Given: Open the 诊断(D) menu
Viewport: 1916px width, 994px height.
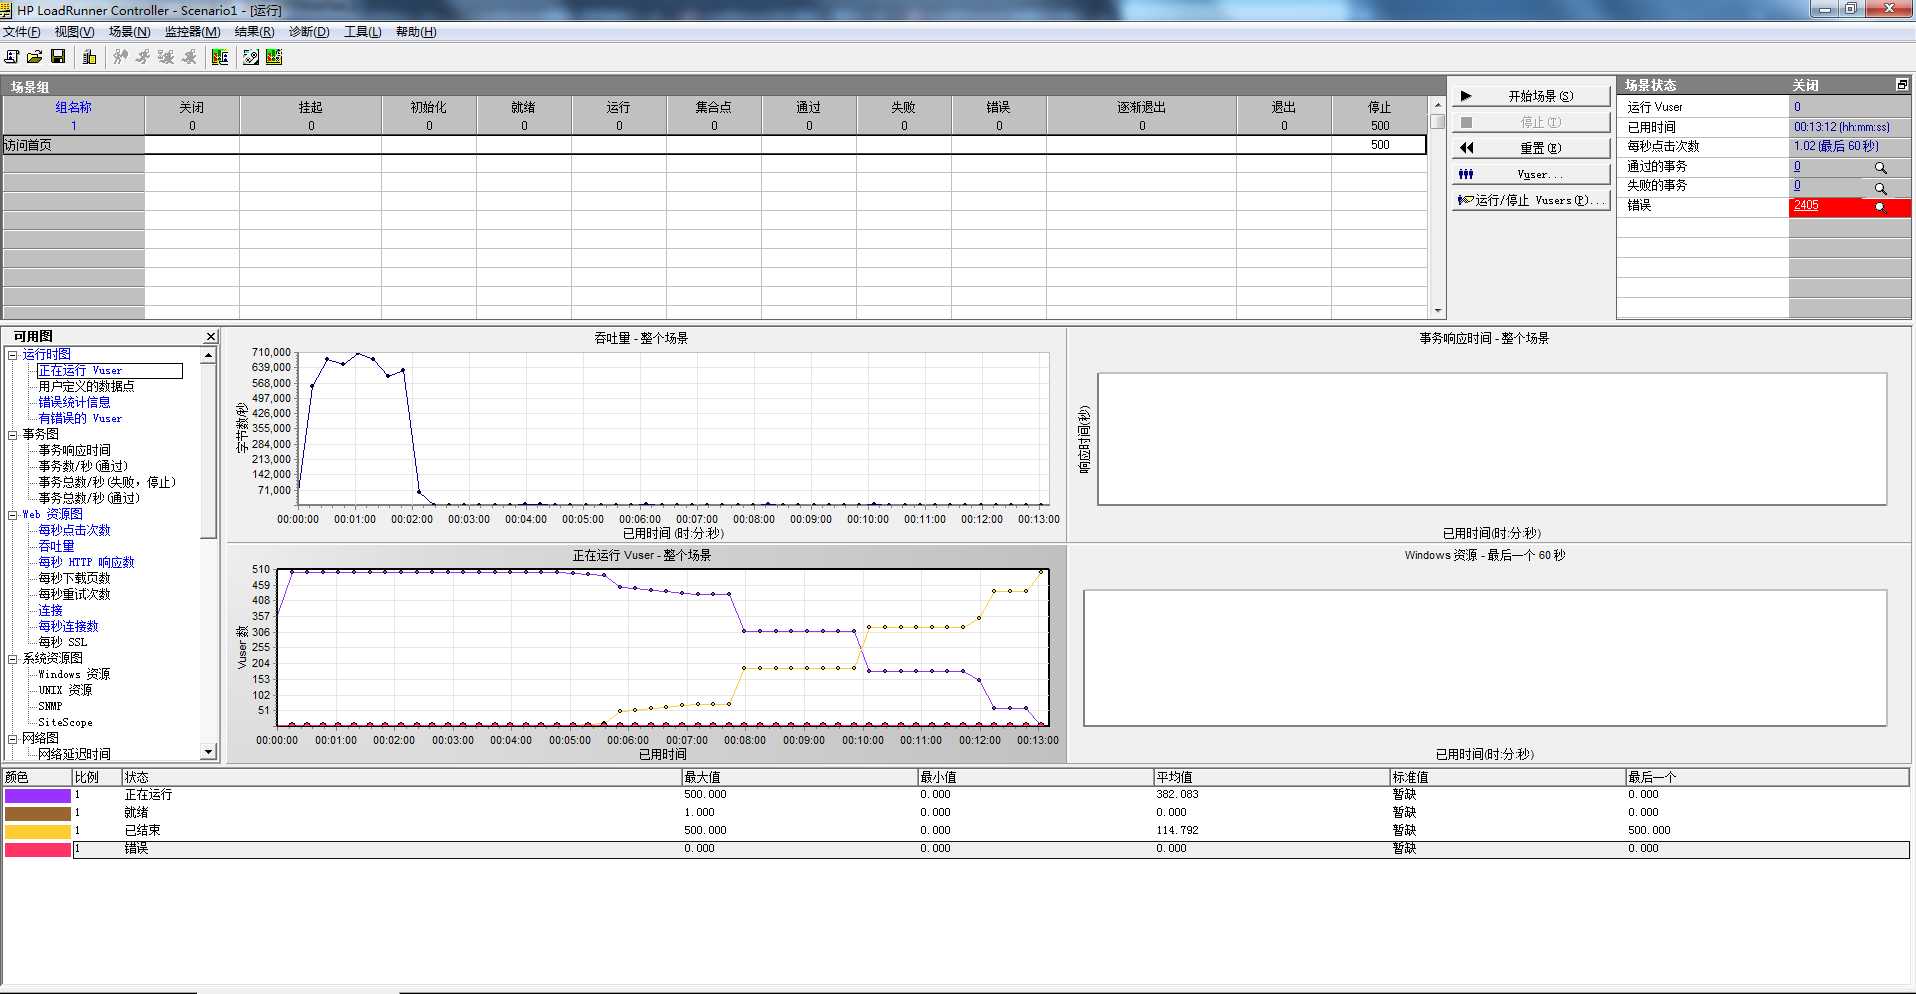Looking at the screenshot, I should pos(309,32).
